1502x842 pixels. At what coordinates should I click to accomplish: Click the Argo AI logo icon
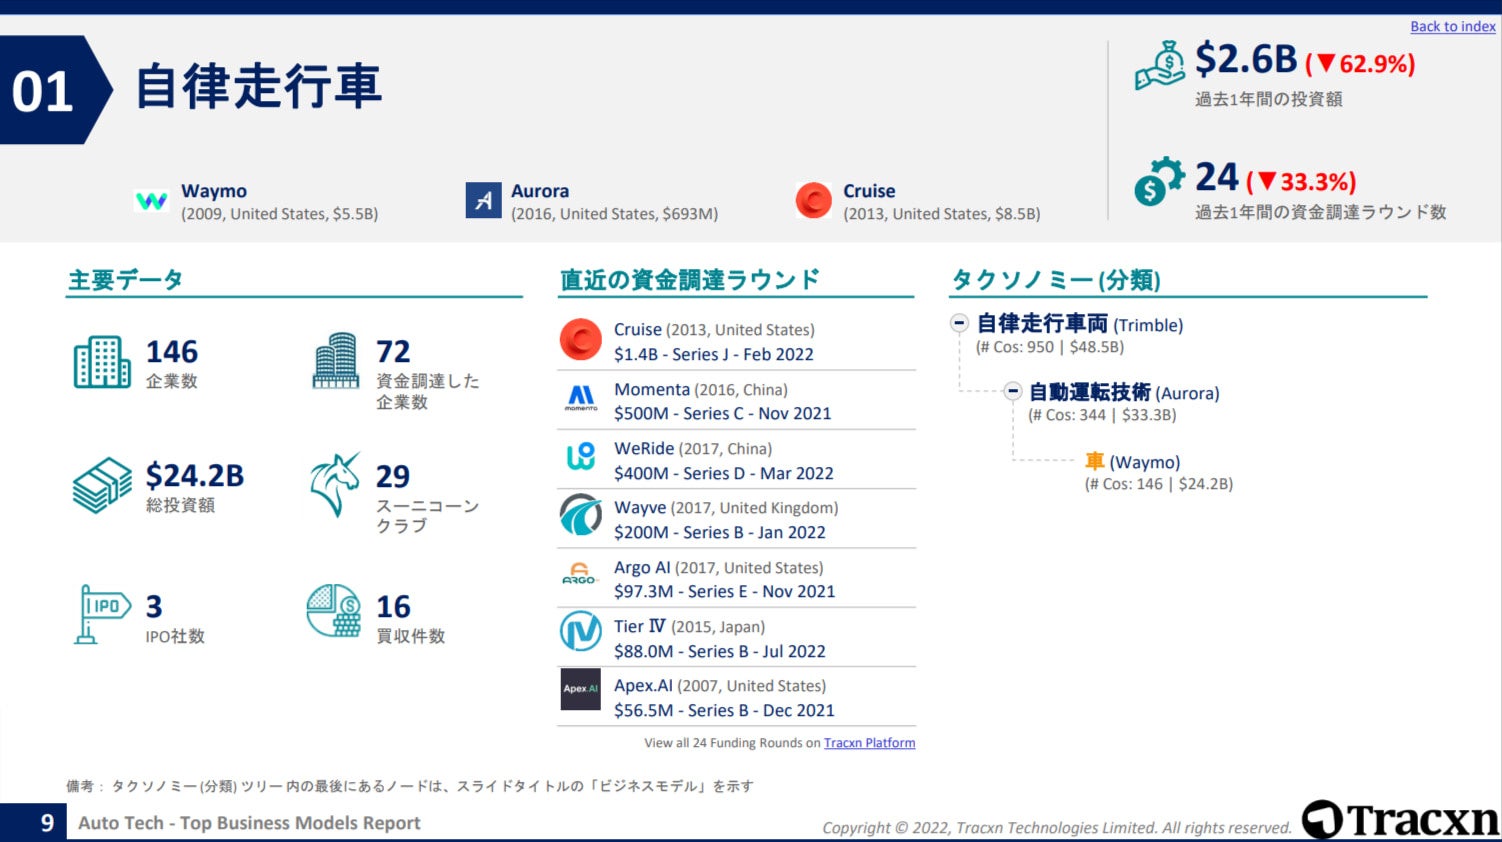click(580, 575)
